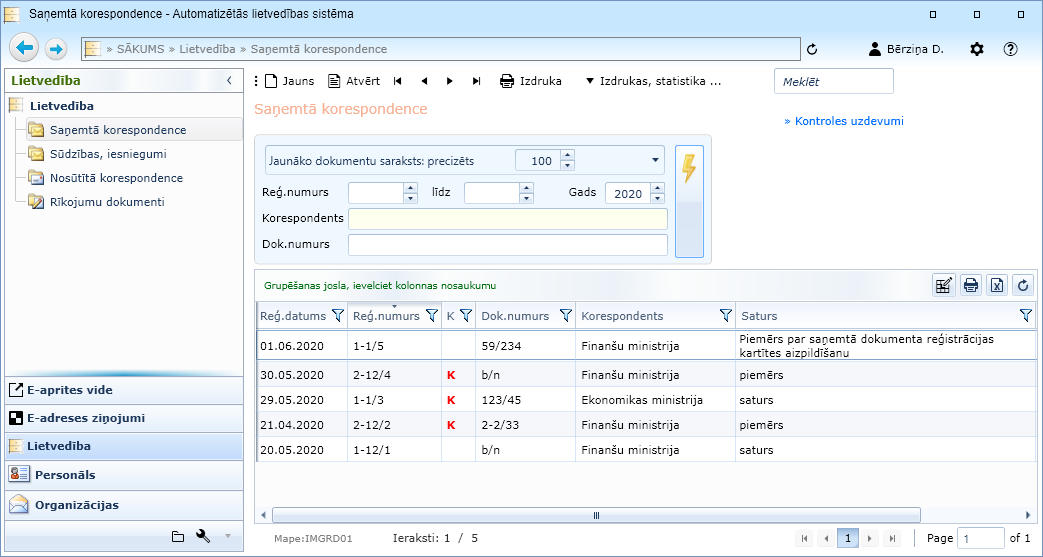Open the grid edit layout icon
The height and width of the screenshot is (557, 1043).
pyautogui.click(x=943, y=286)
